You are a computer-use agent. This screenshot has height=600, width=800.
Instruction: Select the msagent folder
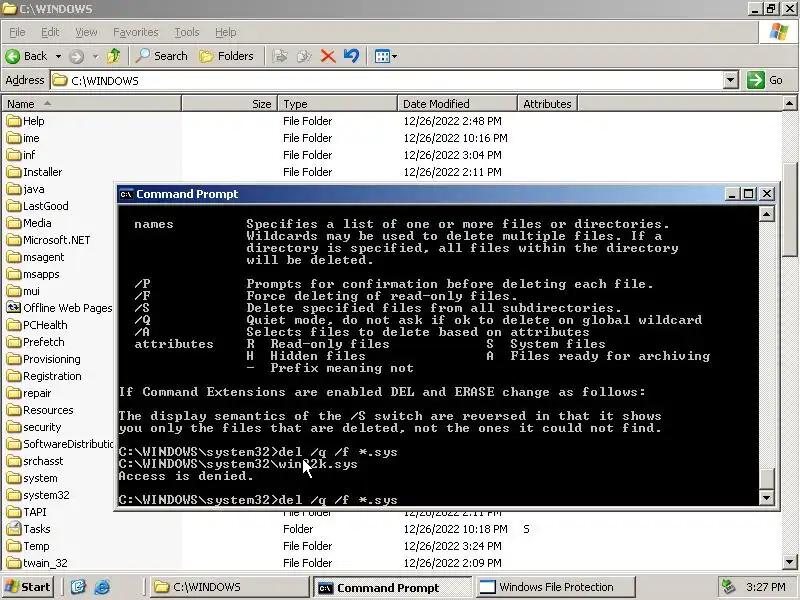[36, 257]
